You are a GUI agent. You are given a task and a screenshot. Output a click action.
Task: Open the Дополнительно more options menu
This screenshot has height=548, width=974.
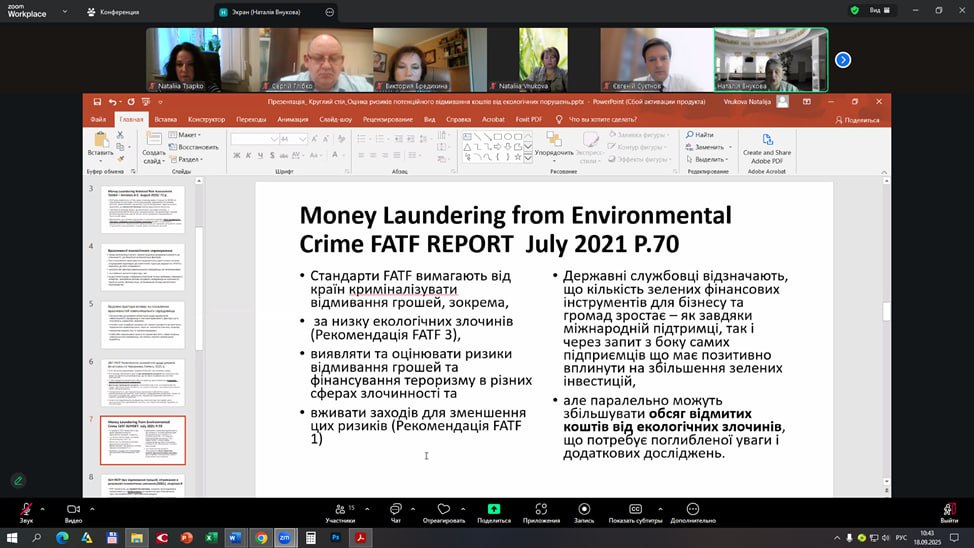(693, 509)
